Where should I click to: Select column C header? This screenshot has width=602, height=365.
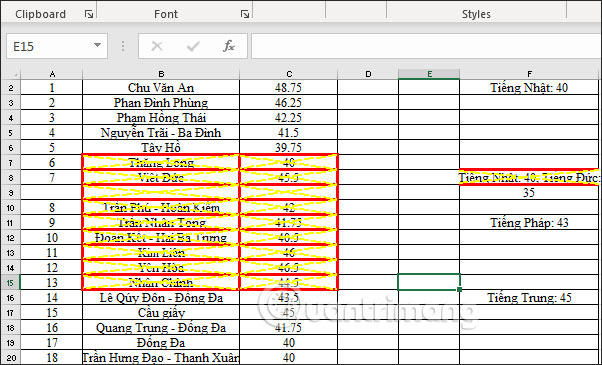288,74
